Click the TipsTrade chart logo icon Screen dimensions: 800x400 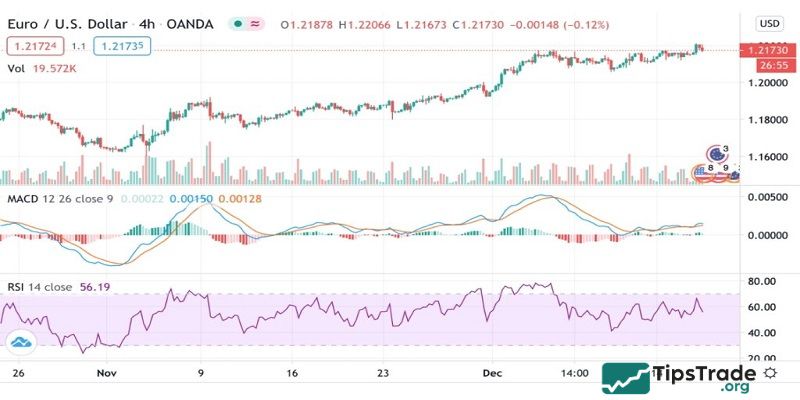tap(627, 379)
